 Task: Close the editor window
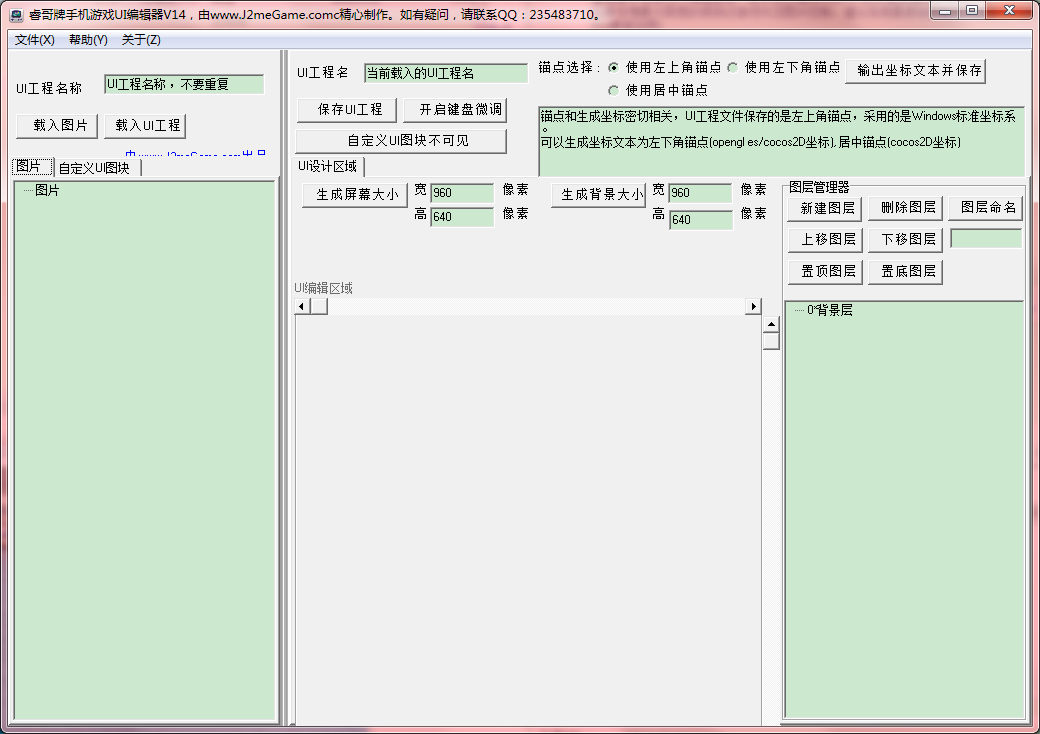(1009, 10)
